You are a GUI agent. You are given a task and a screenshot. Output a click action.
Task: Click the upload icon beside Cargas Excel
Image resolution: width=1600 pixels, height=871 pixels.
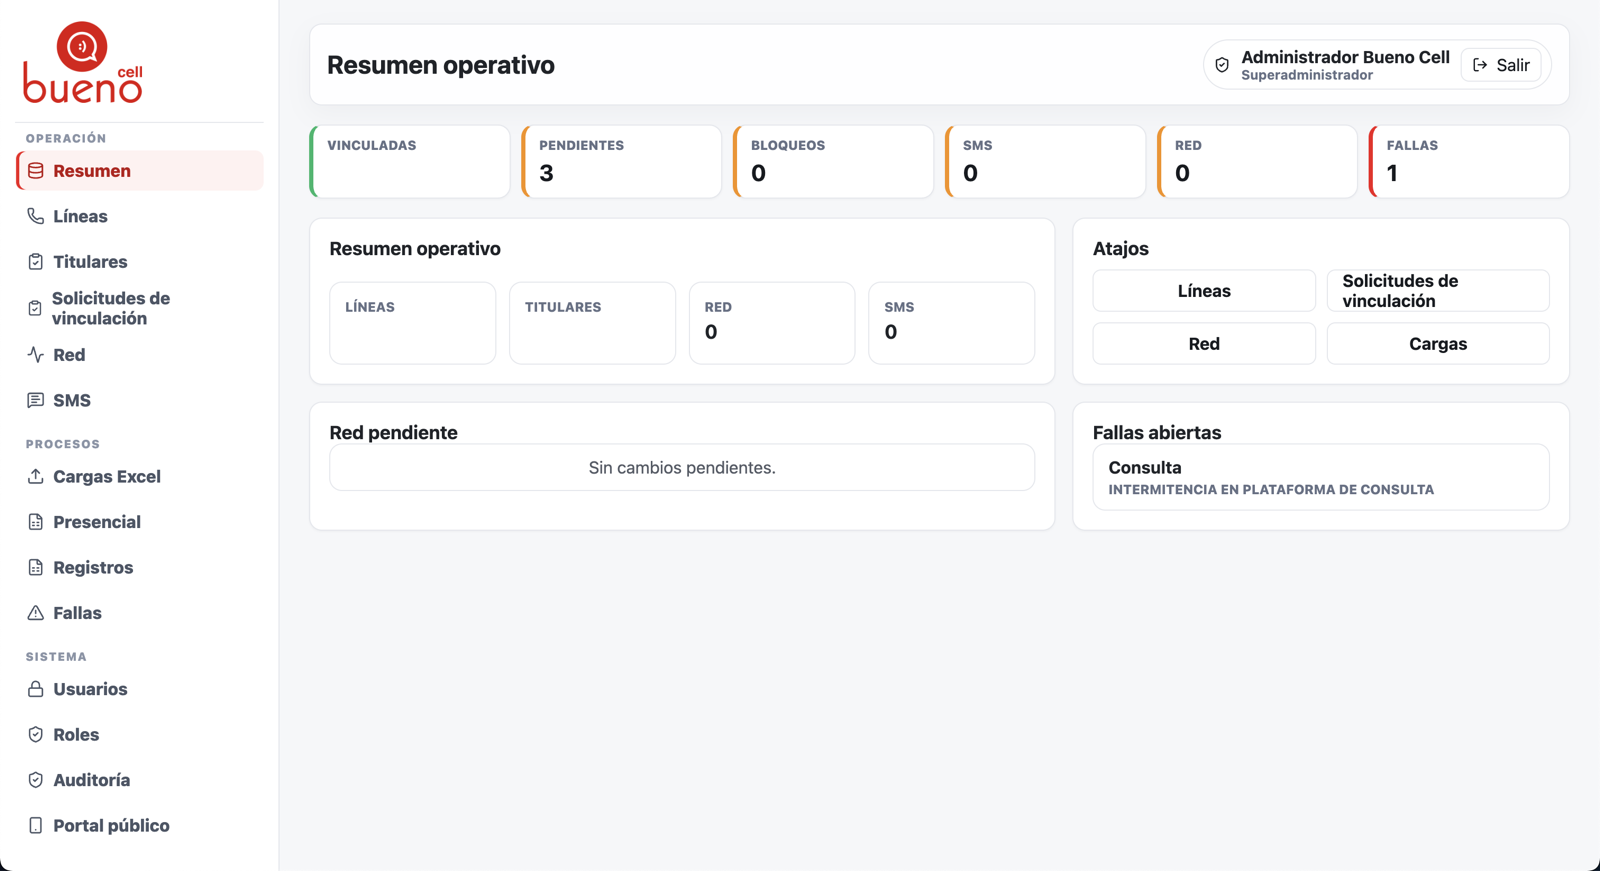[x=36, y=477]
